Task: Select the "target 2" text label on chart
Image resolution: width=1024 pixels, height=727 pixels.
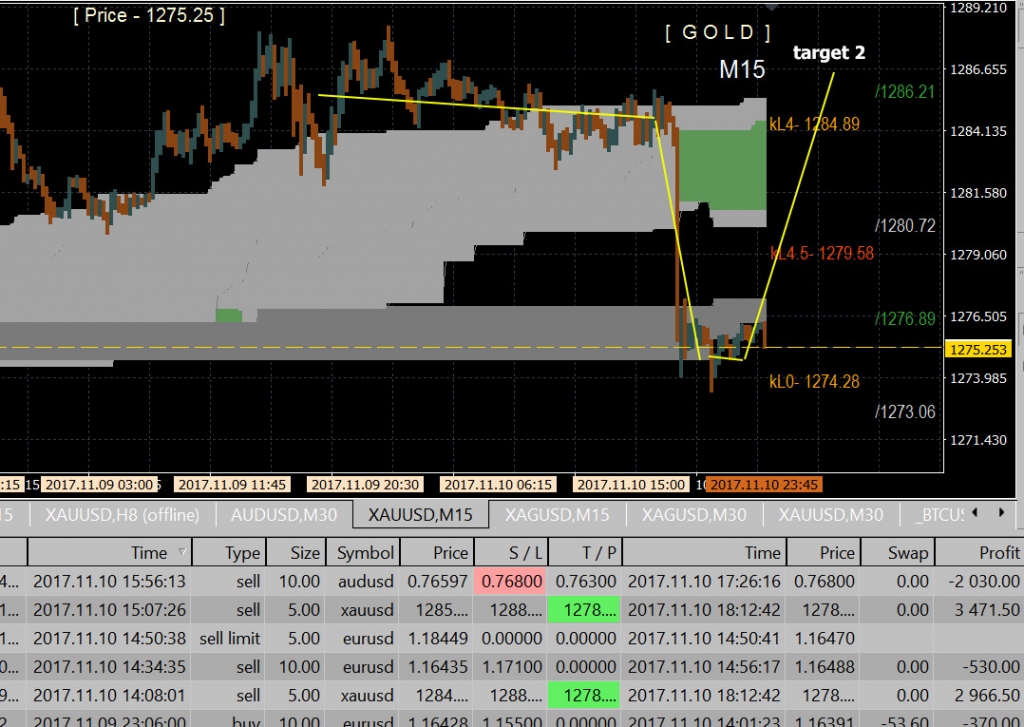Action: tap(829, 53)
